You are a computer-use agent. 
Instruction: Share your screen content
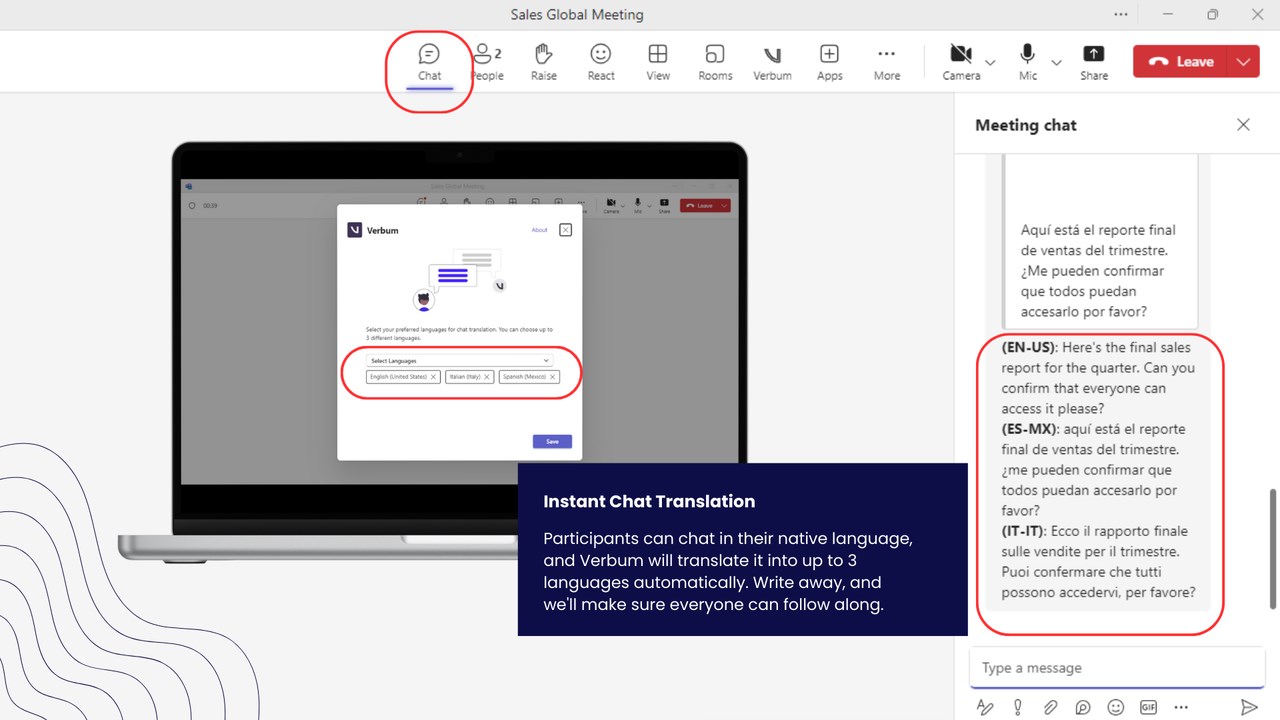coord(1094,61)
